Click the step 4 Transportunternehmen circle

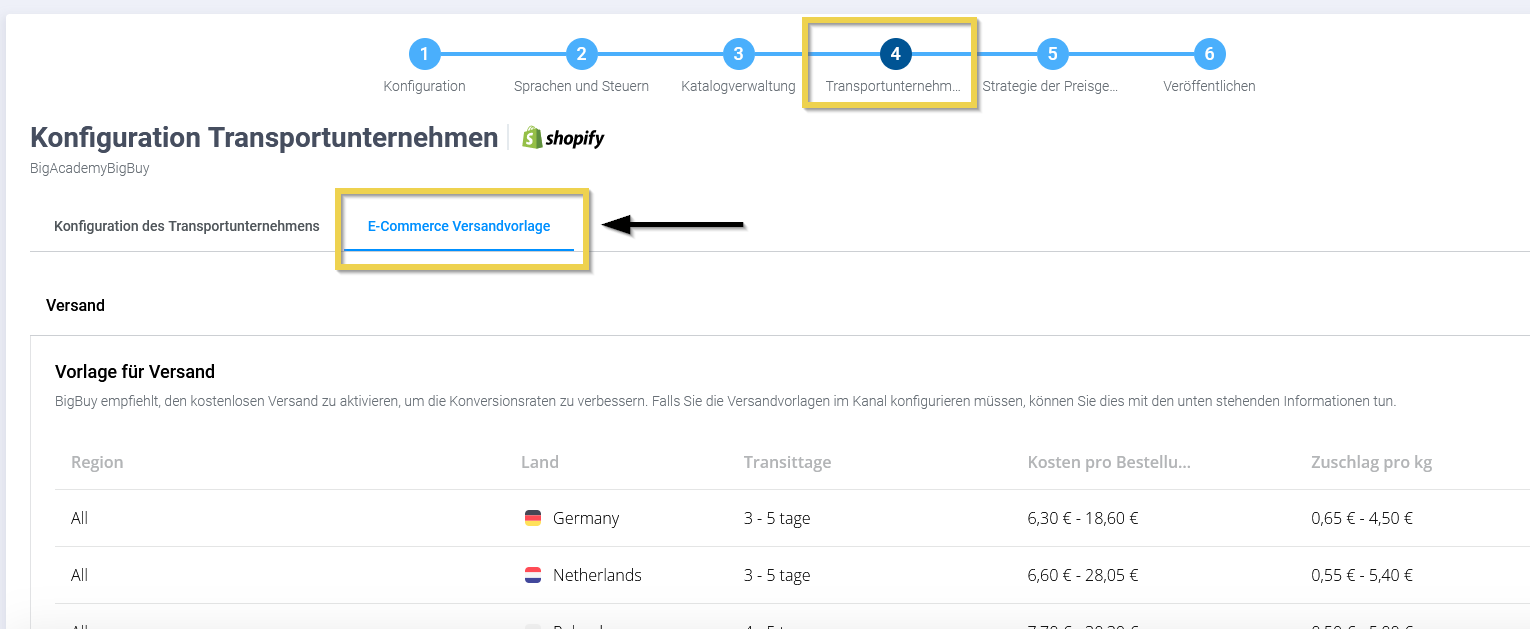(x=895, y=54)
